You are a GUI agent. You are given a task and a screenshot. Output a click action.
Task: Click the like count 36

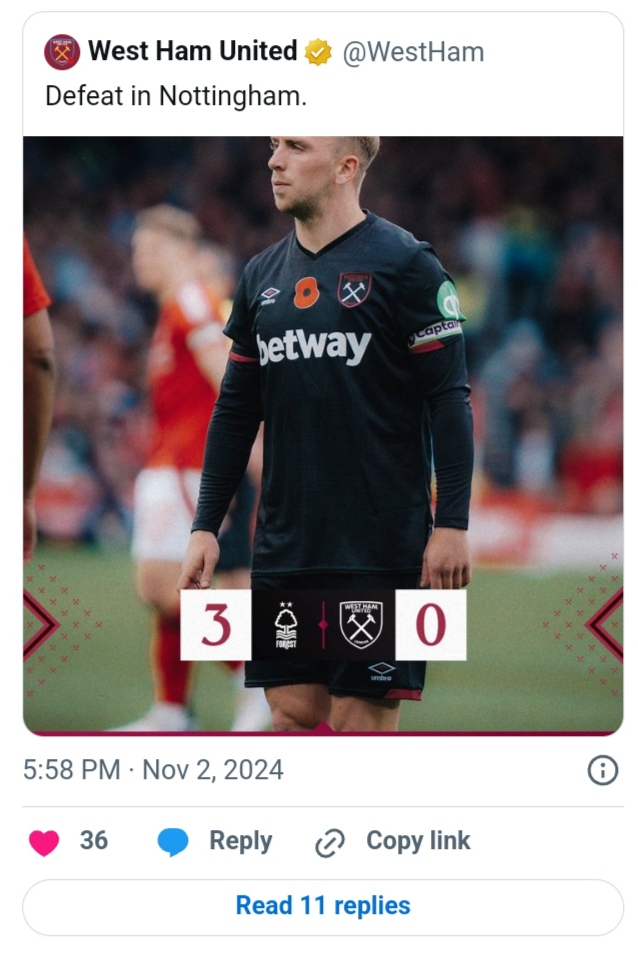pyautogui.click(x=94, y=842)
